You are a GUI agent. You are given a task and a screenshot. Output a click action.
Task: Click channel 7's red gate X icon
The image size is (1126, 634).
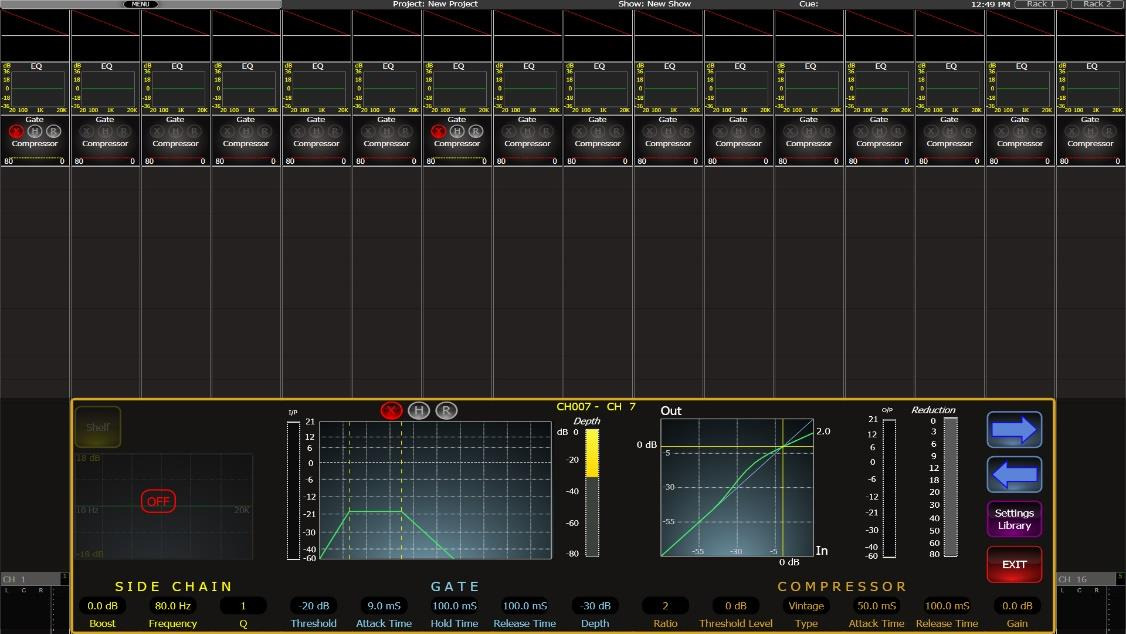[x=439, y=132]
